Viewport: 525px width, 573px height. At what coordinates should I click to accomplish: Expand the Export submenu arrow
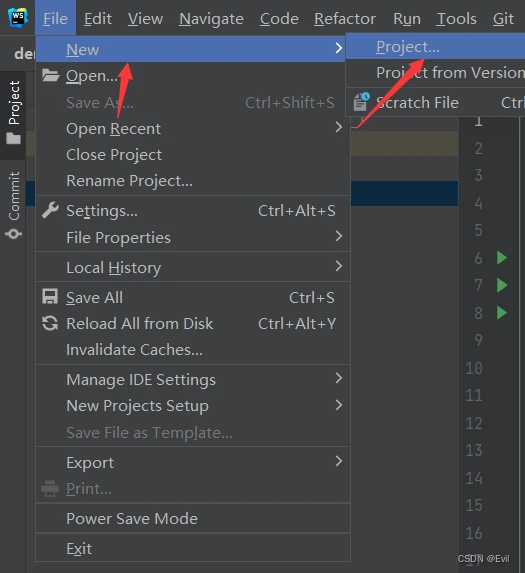click(x=339, y=461)
